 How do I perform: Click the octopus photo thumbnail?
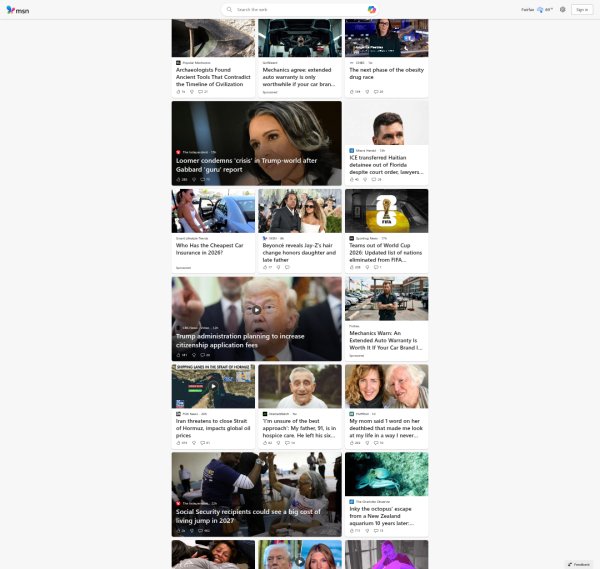(x=386, y=474)
